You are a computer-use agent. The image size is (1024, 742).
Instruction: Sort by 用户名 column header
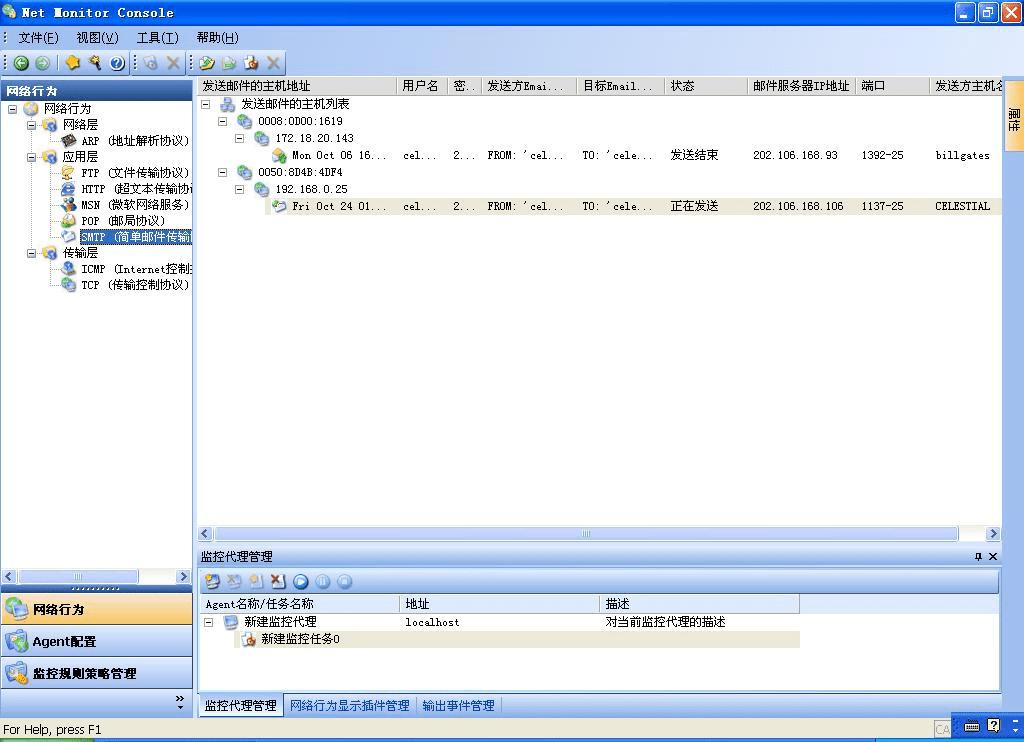[x=422, y=86]
